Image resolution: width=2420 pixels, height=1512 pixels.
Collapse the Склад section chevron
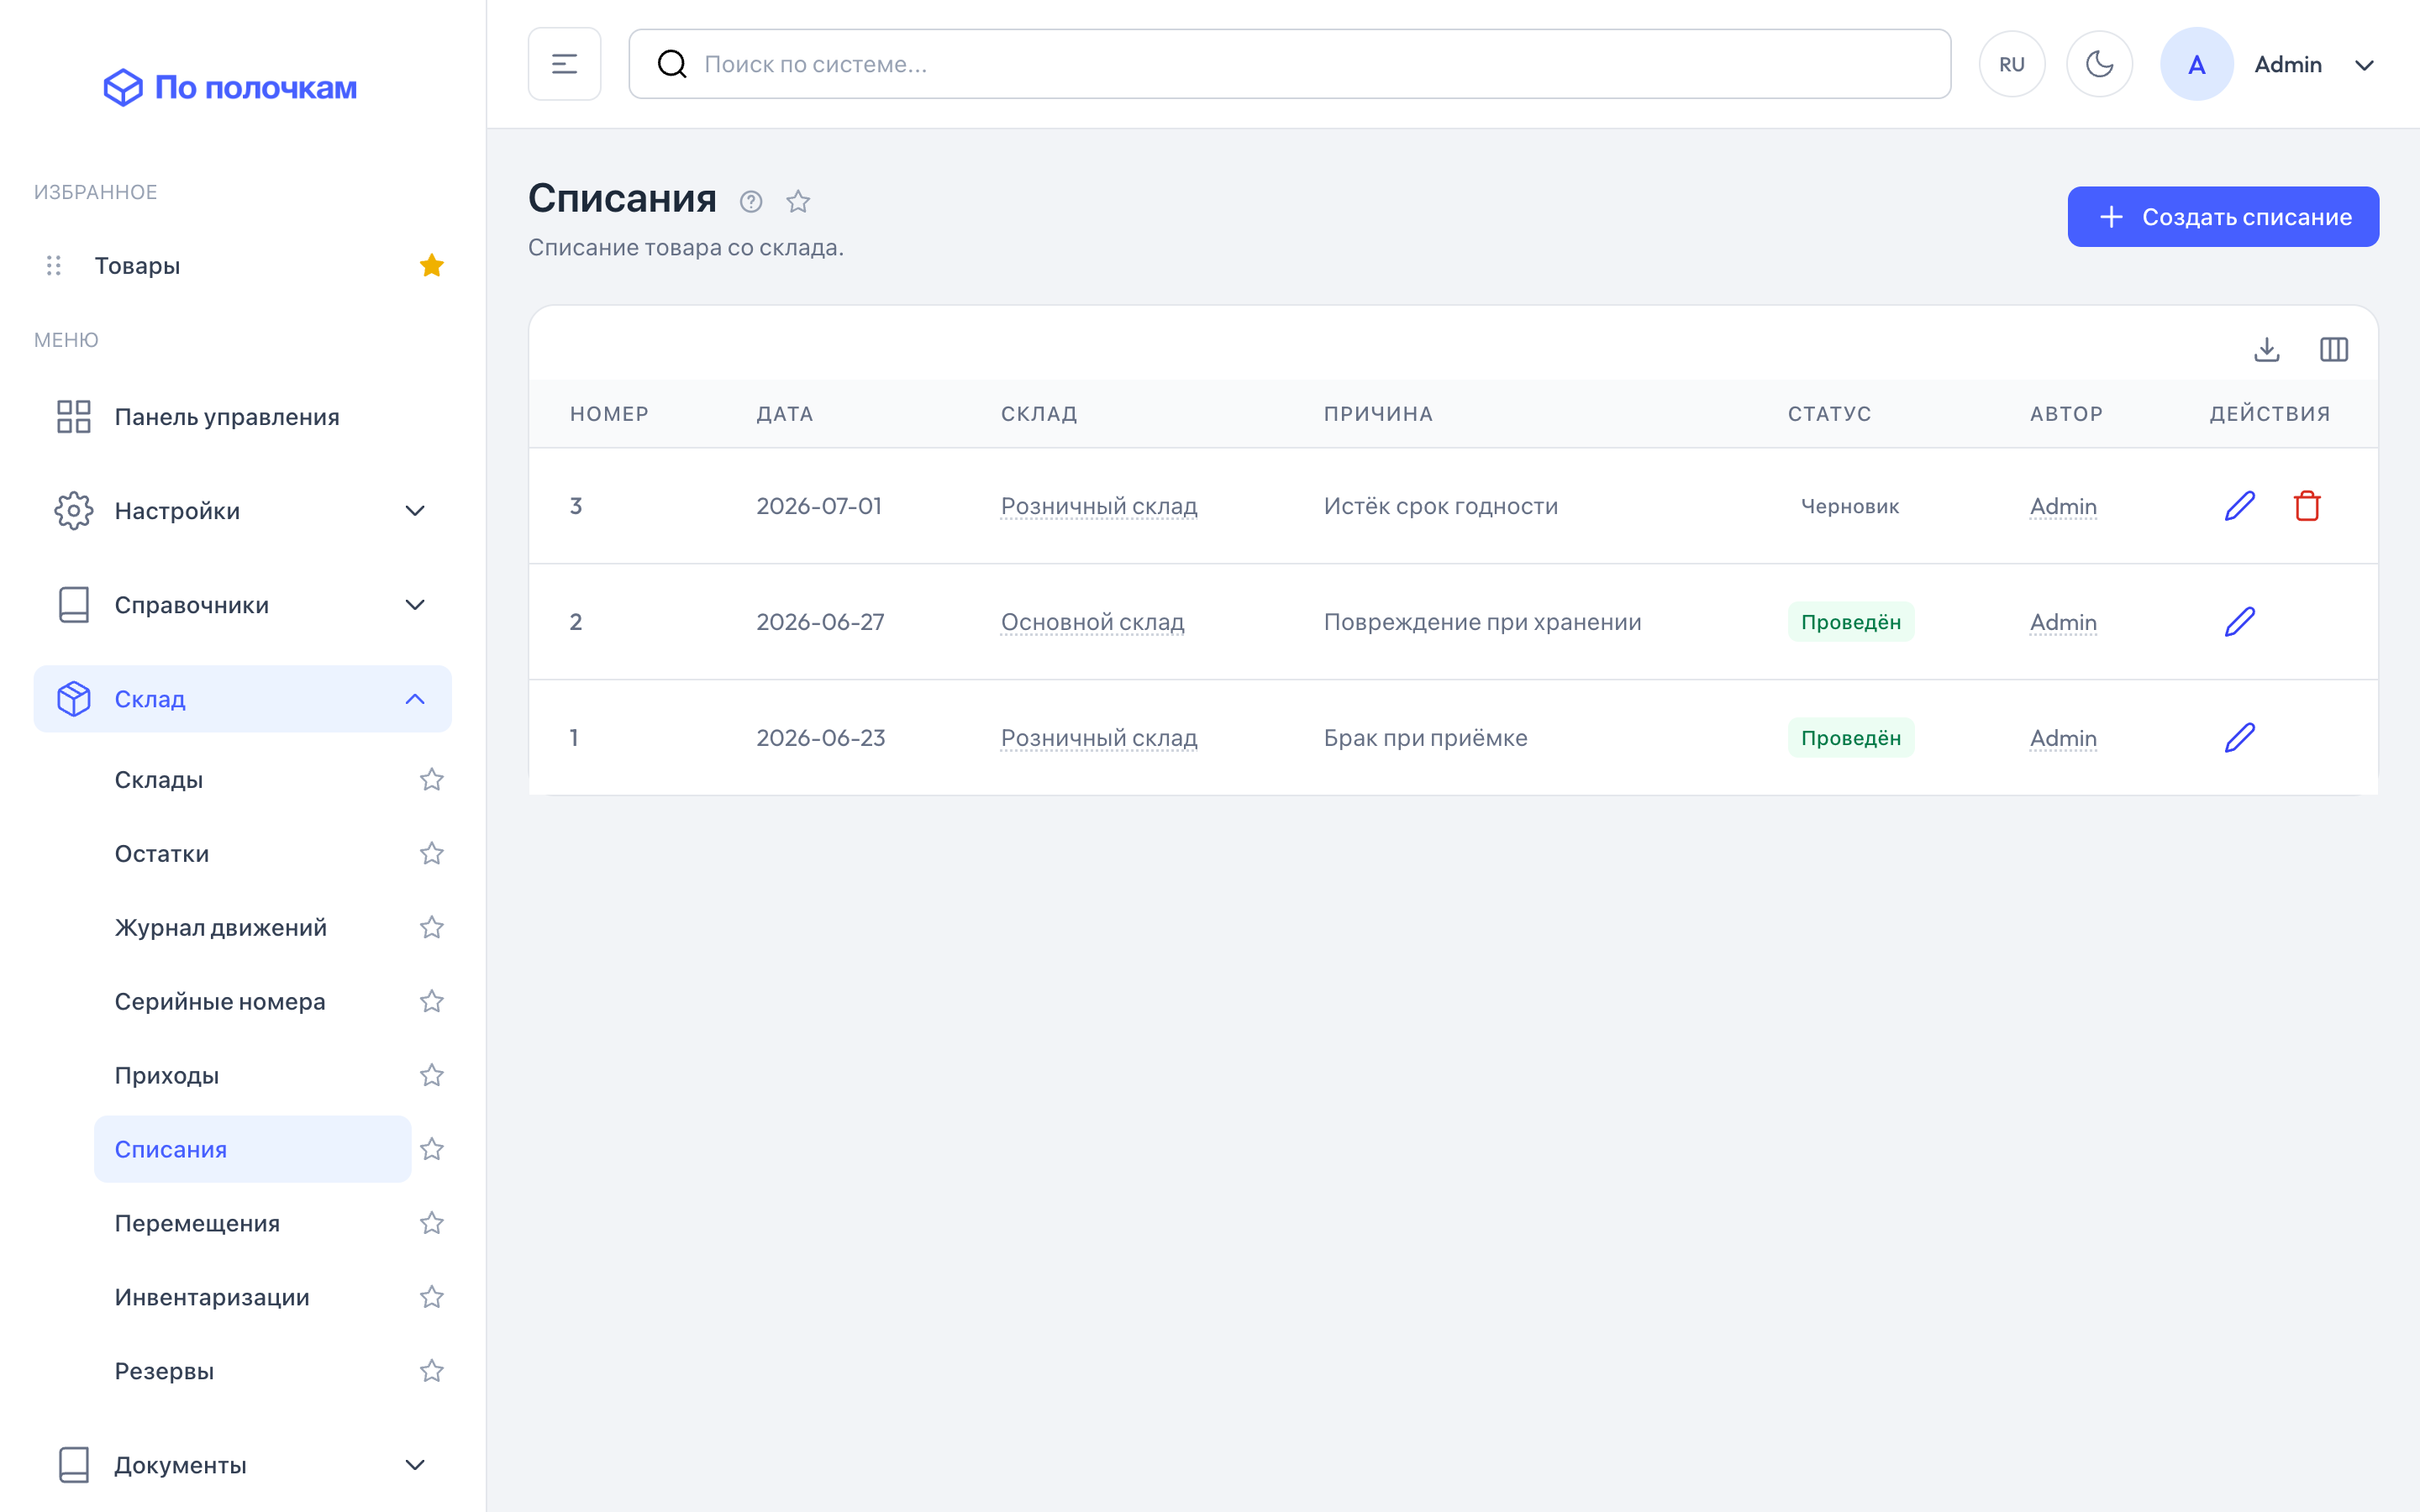point(415,699)
